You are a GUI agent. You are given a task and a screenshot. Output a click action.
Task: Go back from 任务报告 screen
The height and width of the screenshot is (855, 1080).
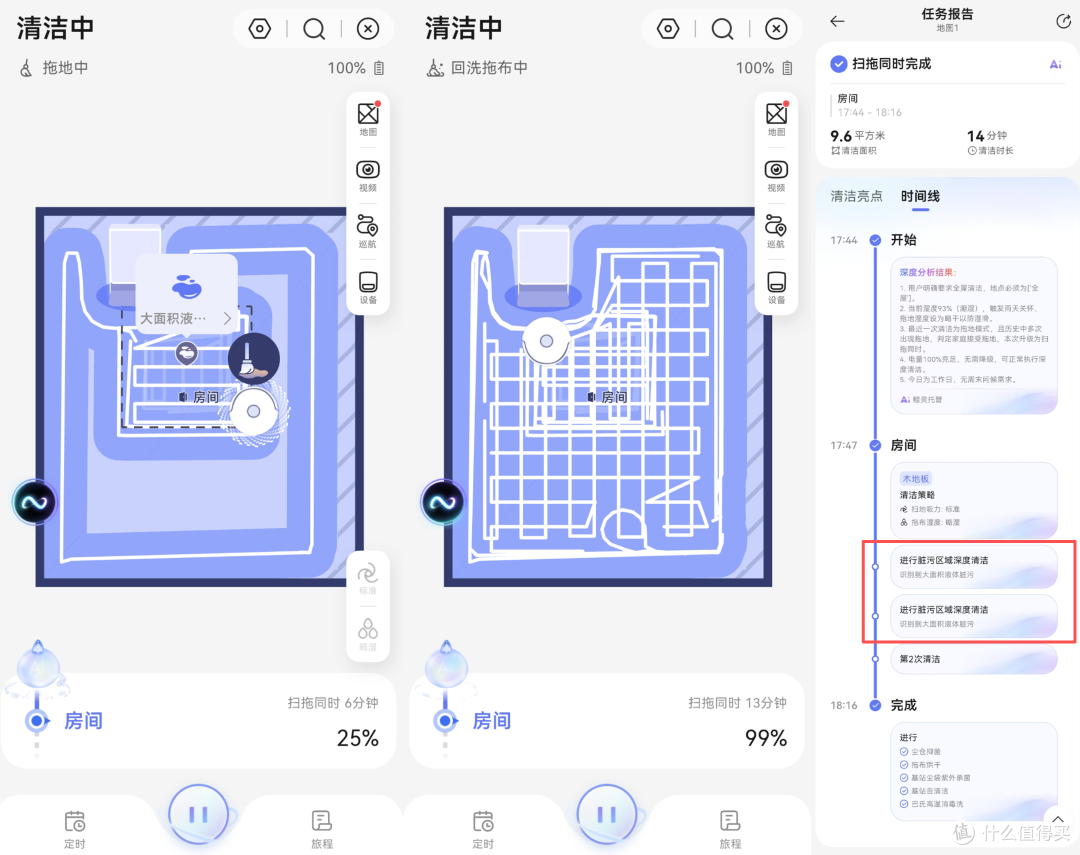point(837,21)
